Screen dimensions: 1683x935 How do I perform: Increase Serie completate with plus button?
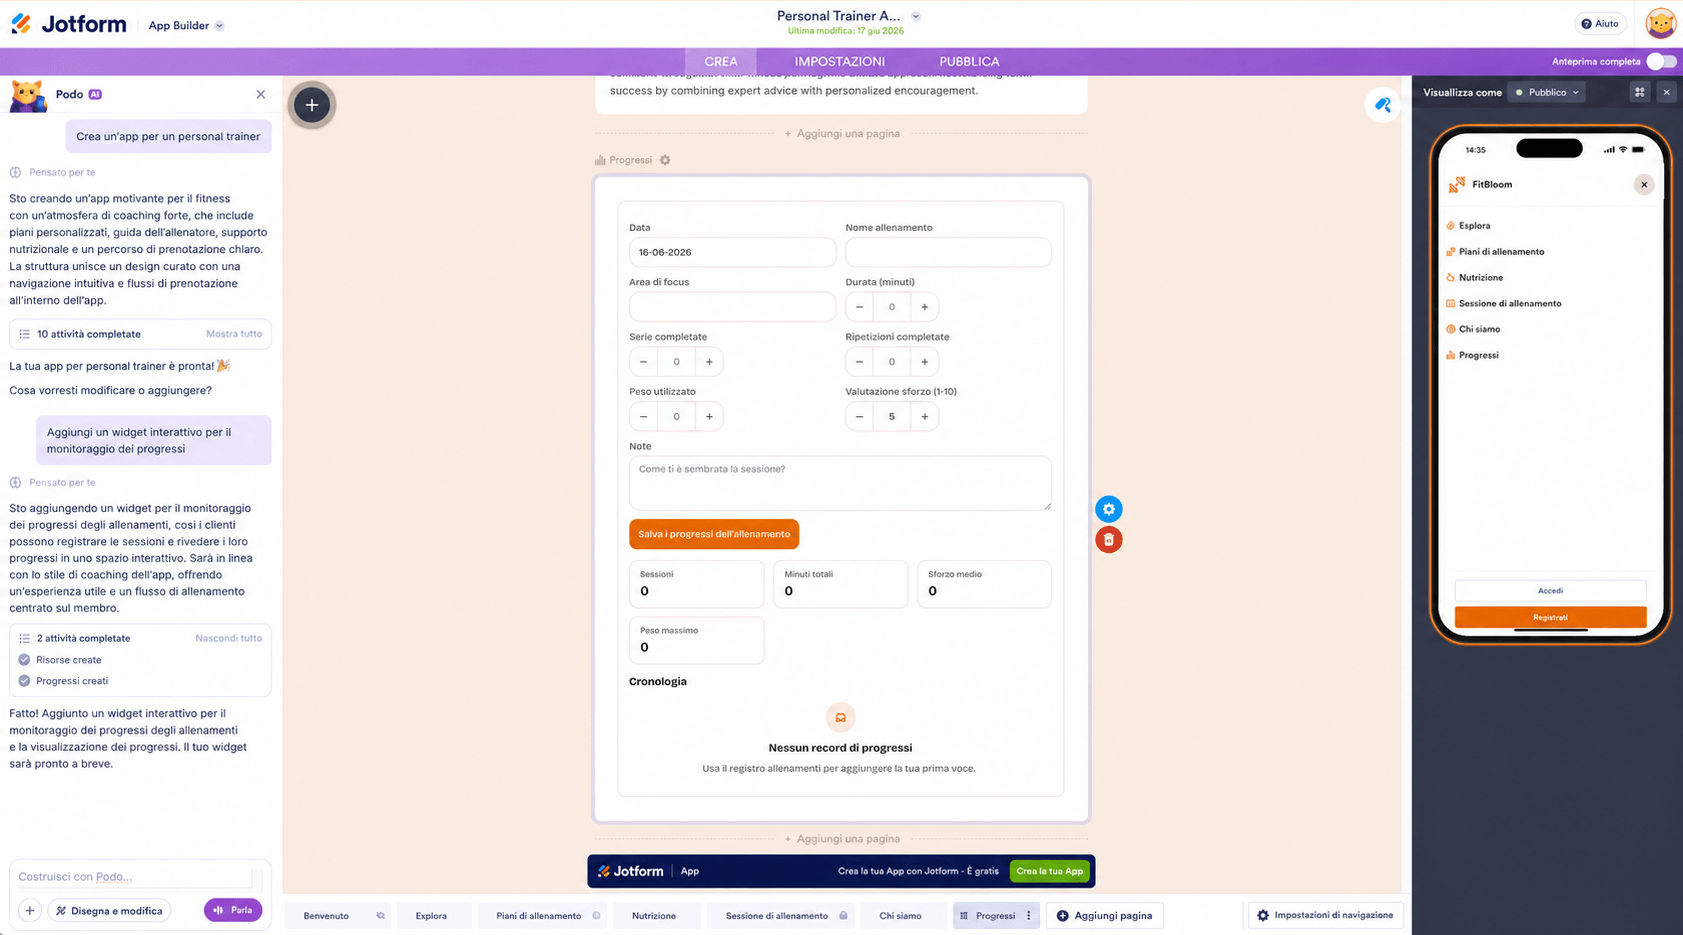click(x=709, y=362)
